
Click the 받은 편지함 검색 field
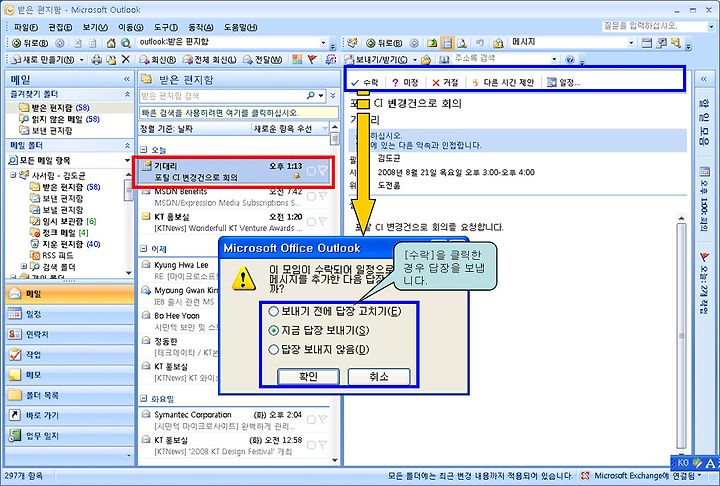coord(223,96)
